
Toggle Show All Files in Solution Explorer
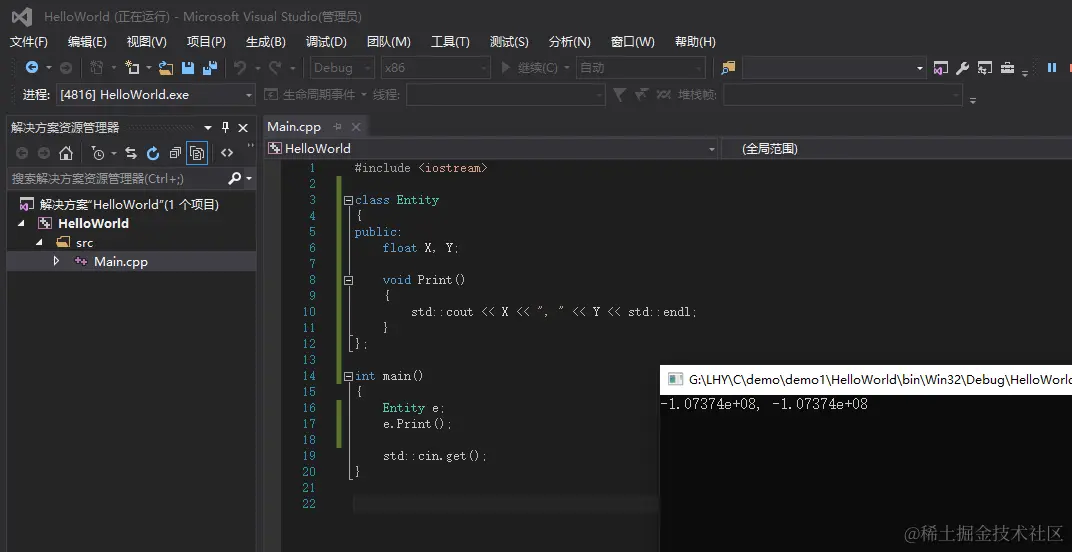click(197, 153)
